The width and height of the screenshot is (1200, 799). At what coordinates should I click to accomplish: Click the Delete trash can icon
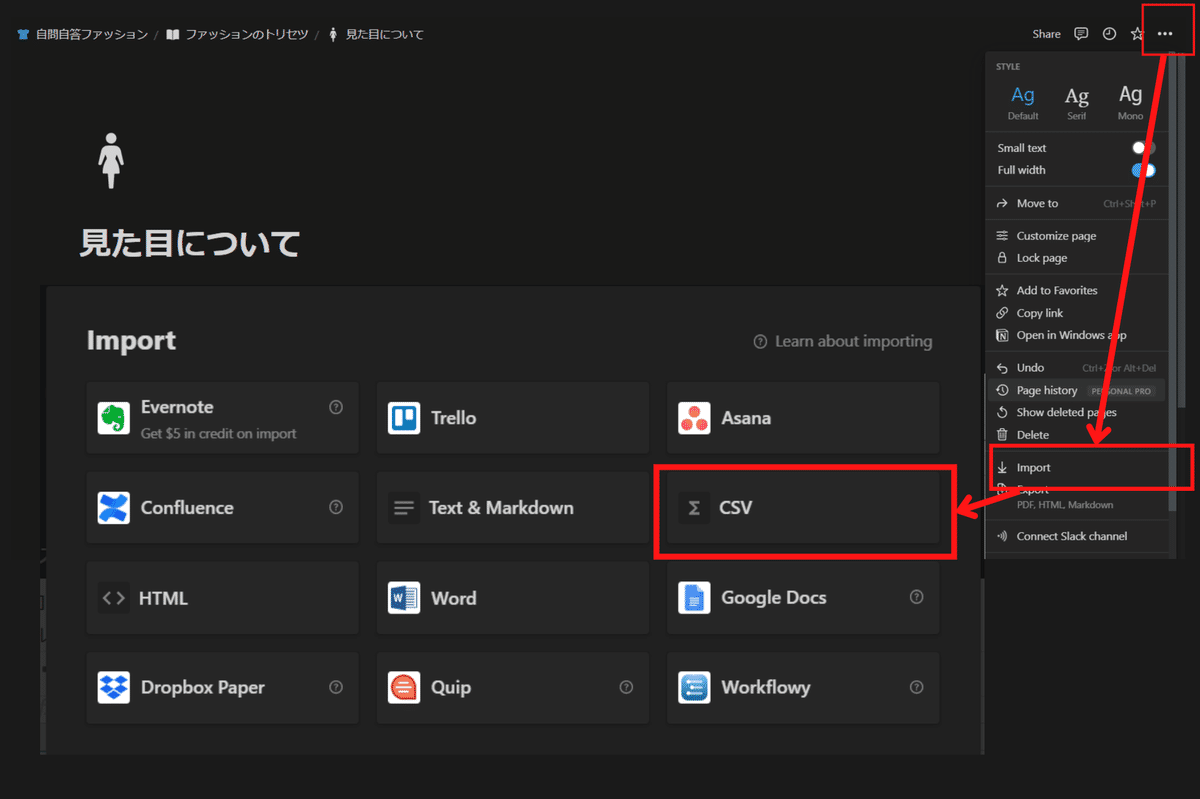1002,435
